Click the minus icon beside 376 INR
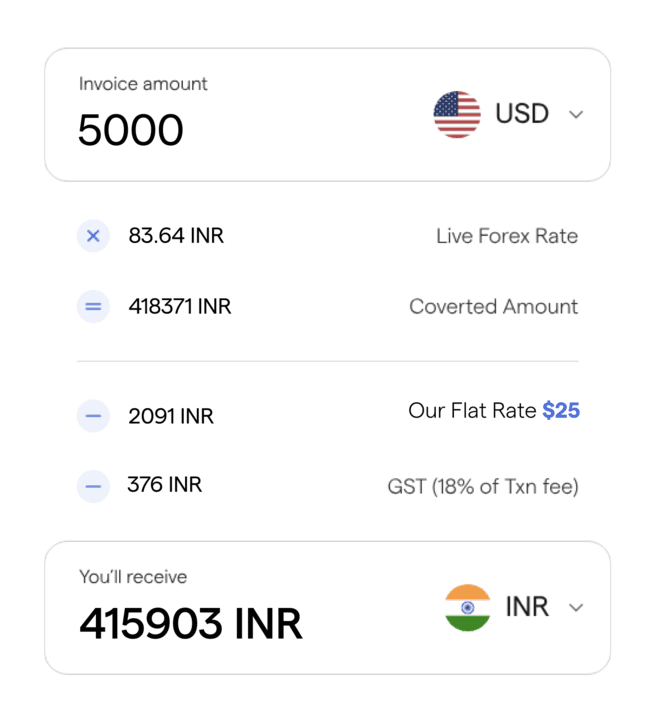 coord(93,486)
